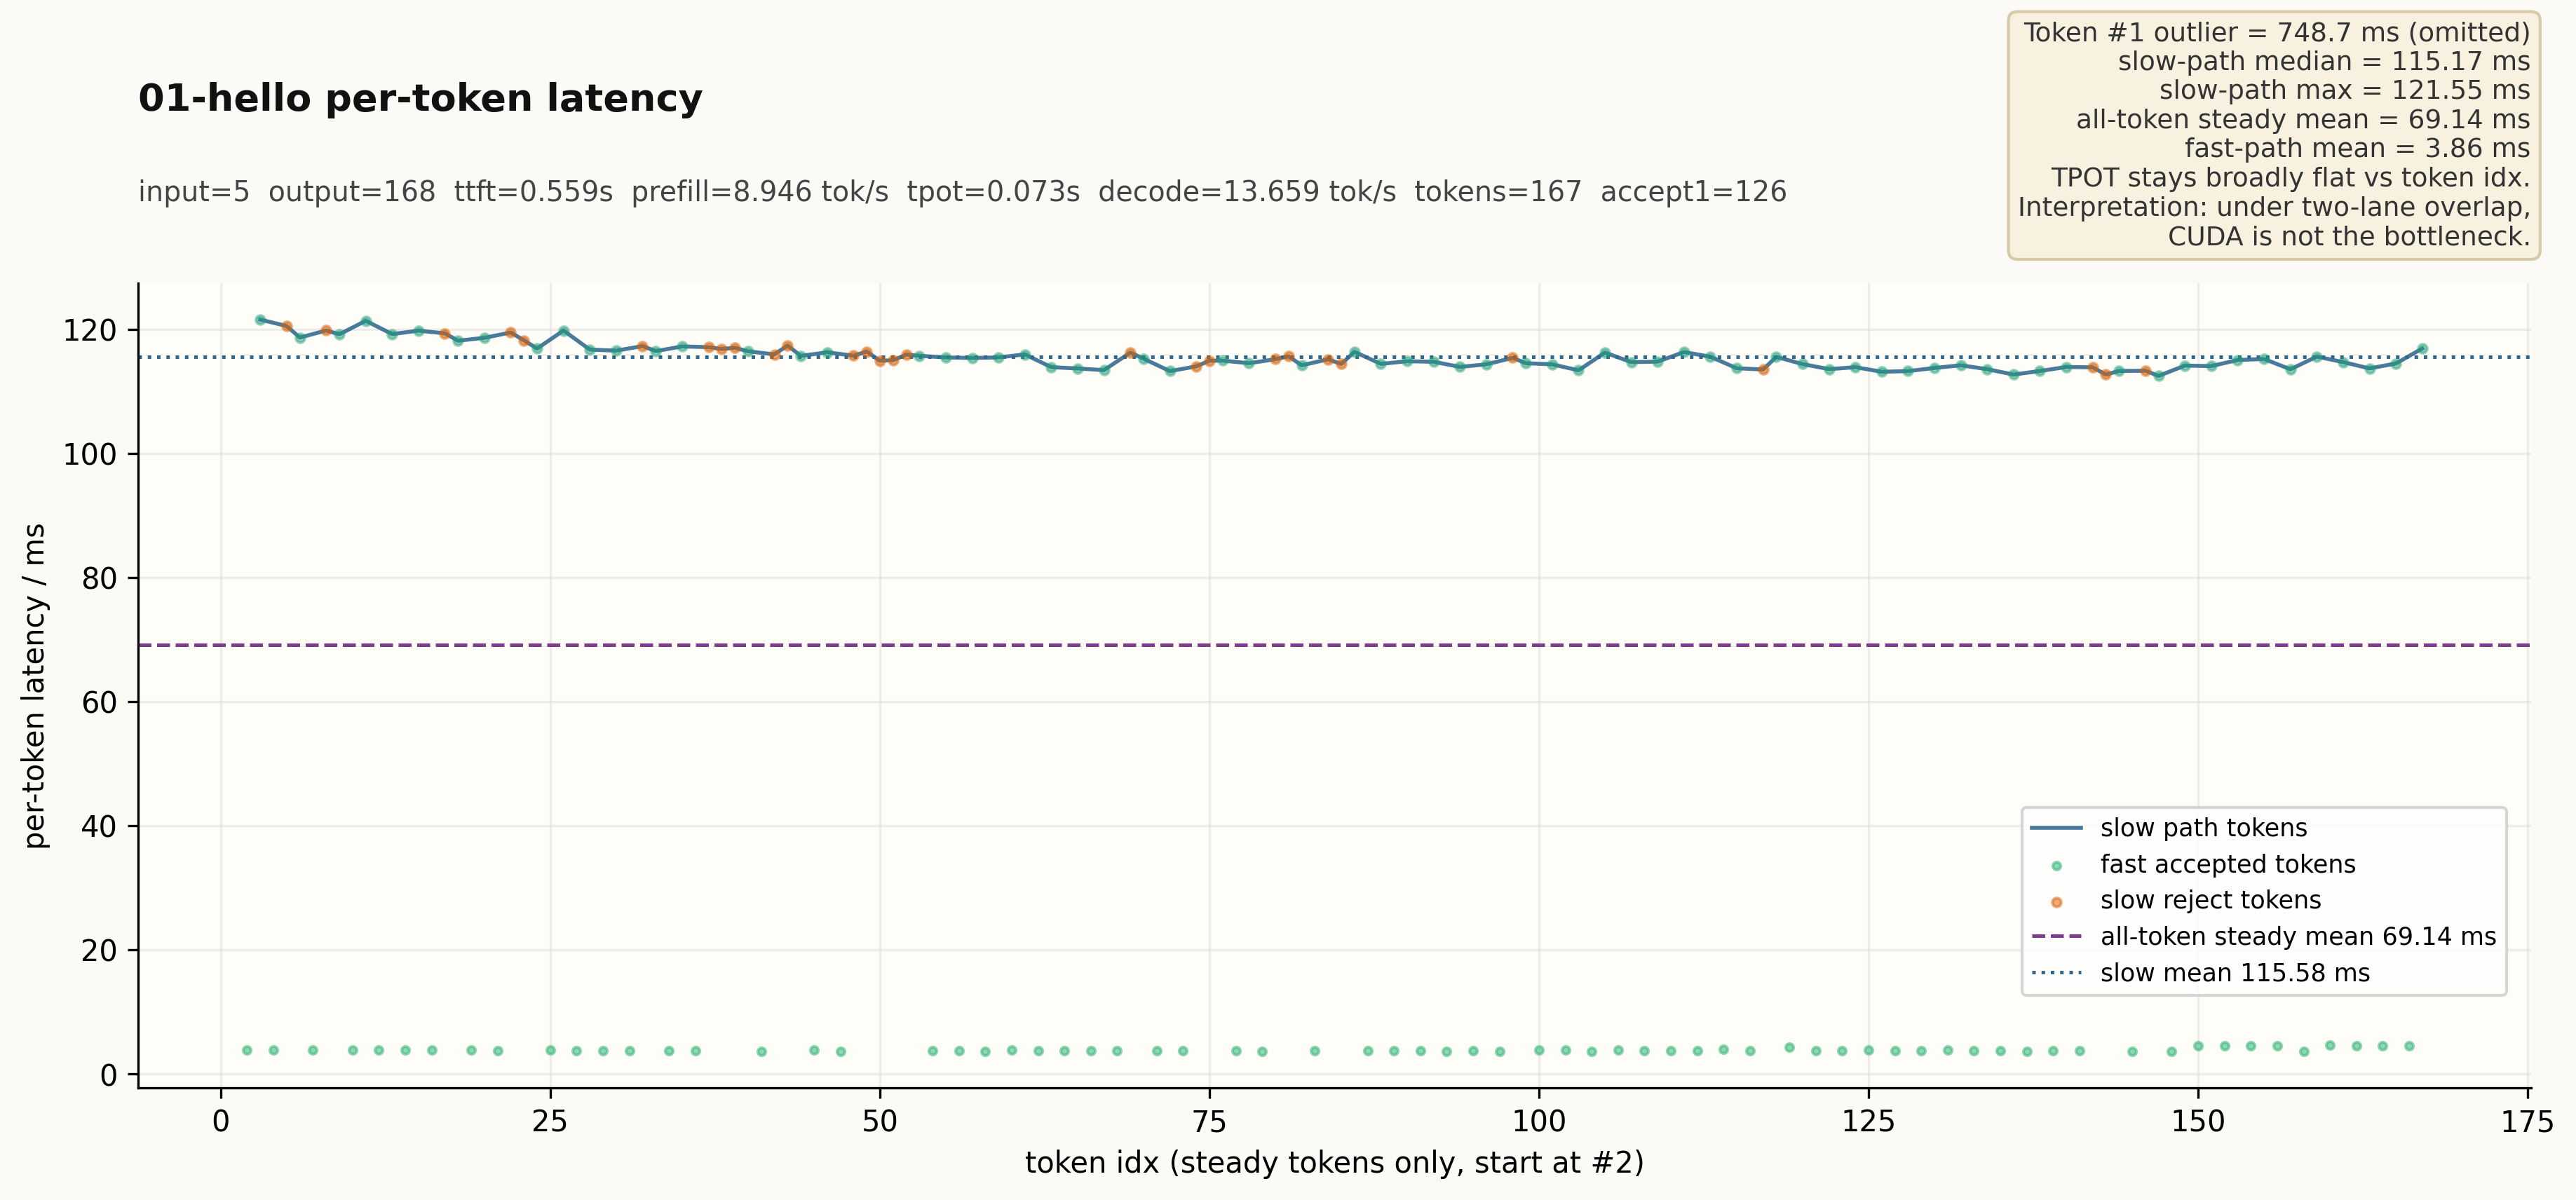Click the 'slow path tokens' legend line sample
The height and width of the screenshot is (1200, 2576).
2056,828
